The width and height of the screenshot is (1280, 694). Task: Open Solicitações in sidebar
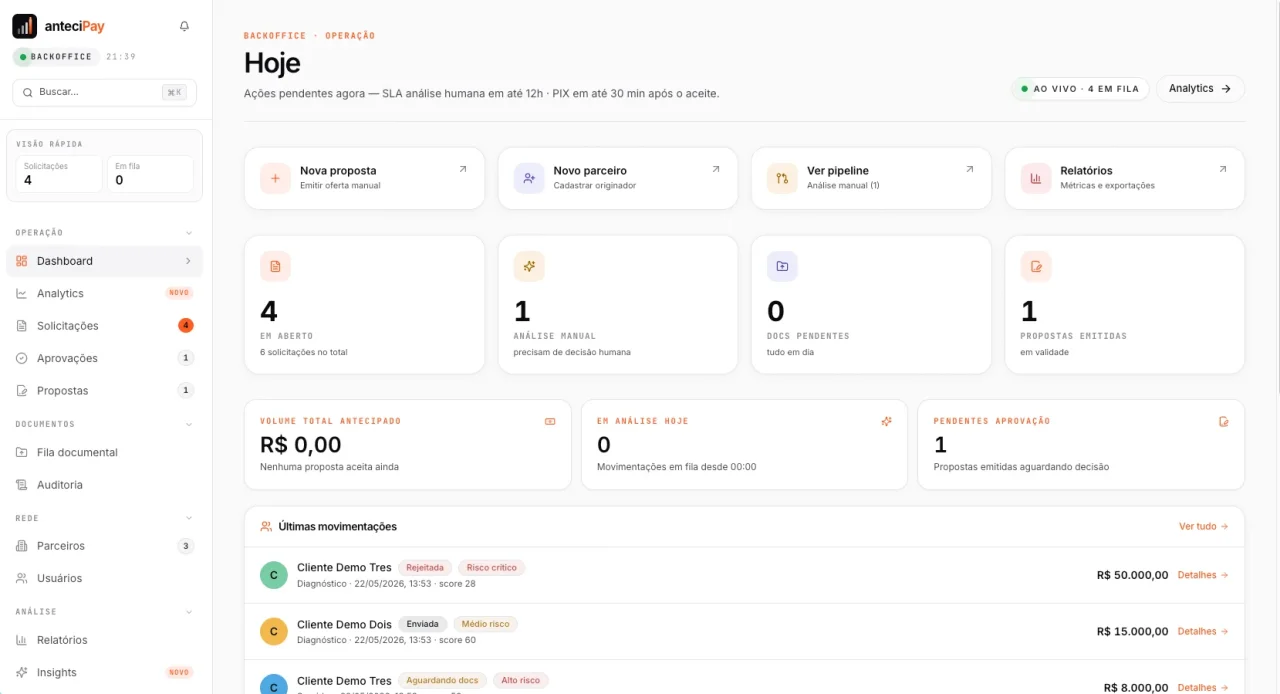(104, 326)
